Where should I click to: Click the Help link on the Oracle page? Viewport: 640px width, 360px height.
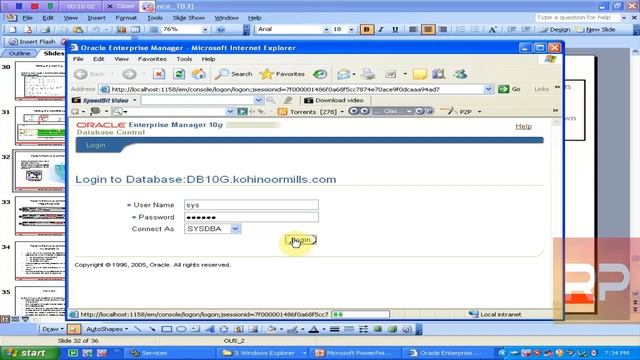click(x=523, y=127)
